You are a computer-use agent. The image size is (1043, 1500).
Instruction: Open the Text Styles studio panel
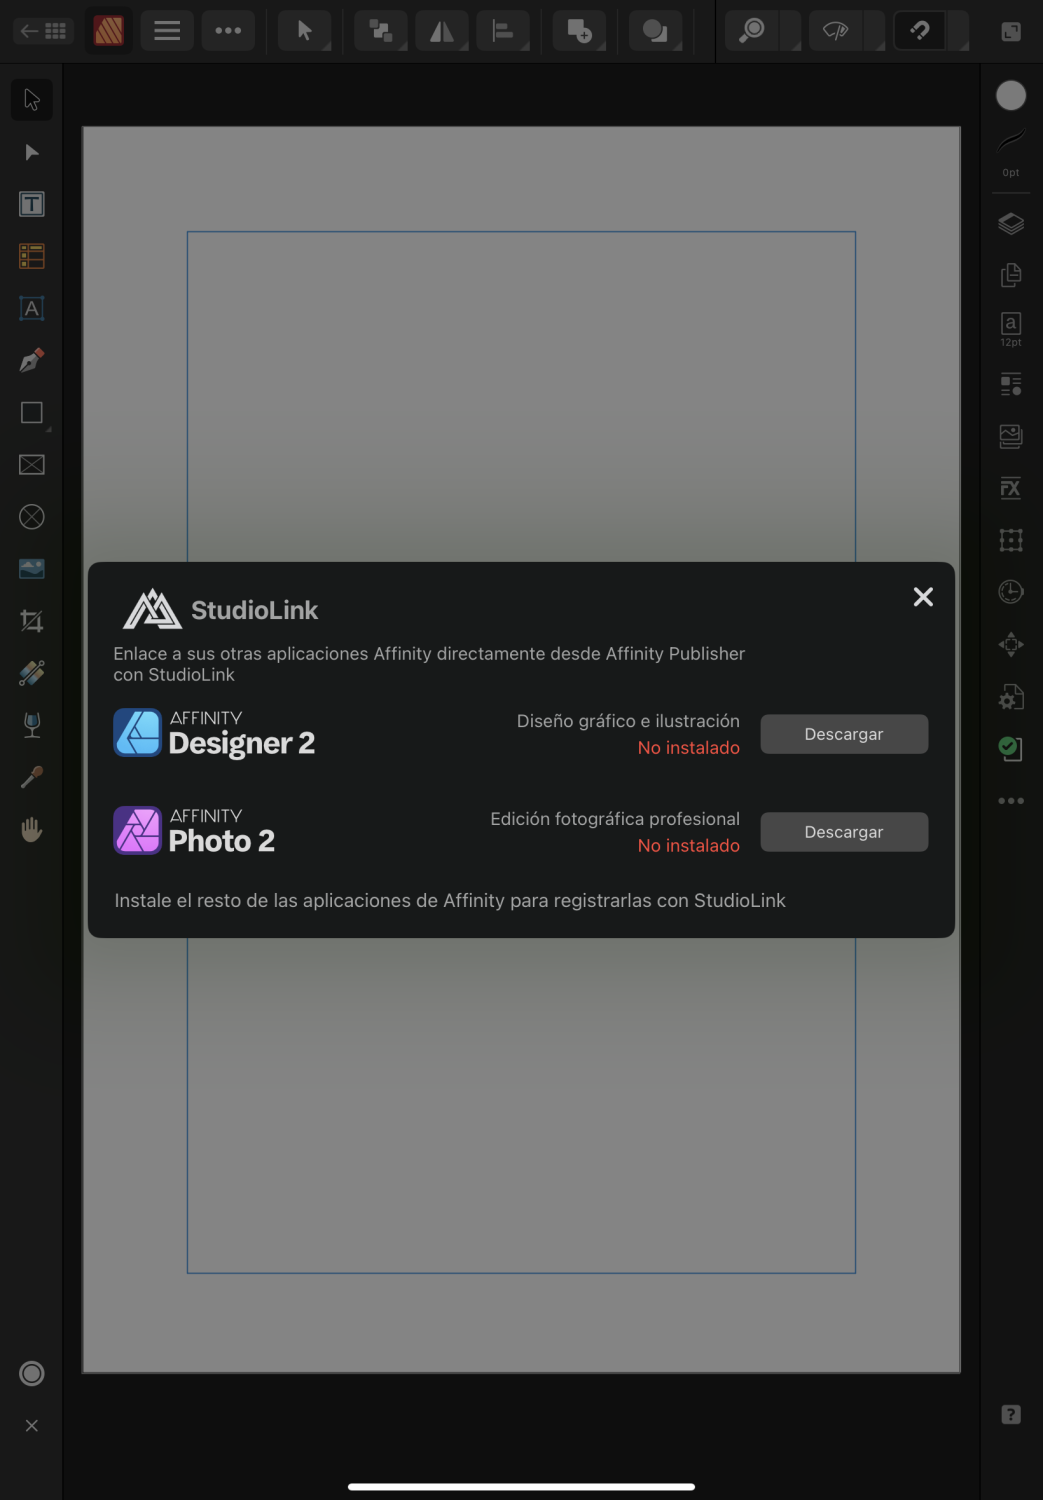[x=1011, y=384]
